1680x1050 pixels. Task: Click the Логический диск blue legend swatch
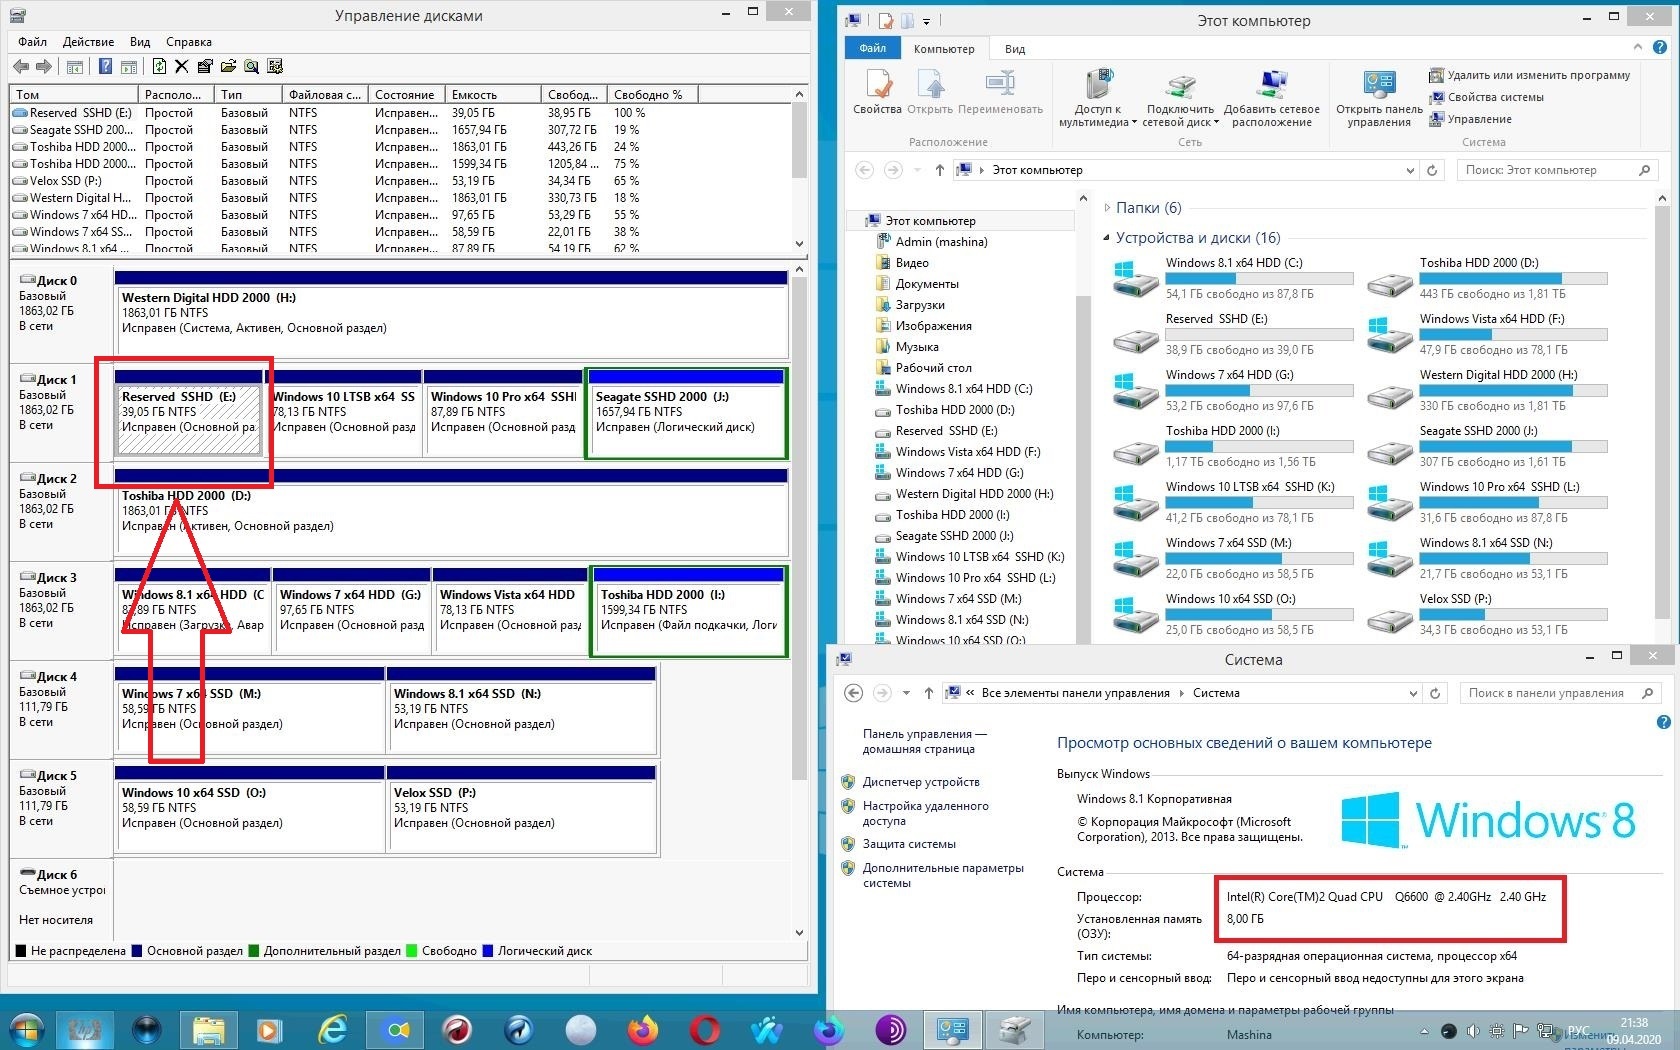coord(488,951)
